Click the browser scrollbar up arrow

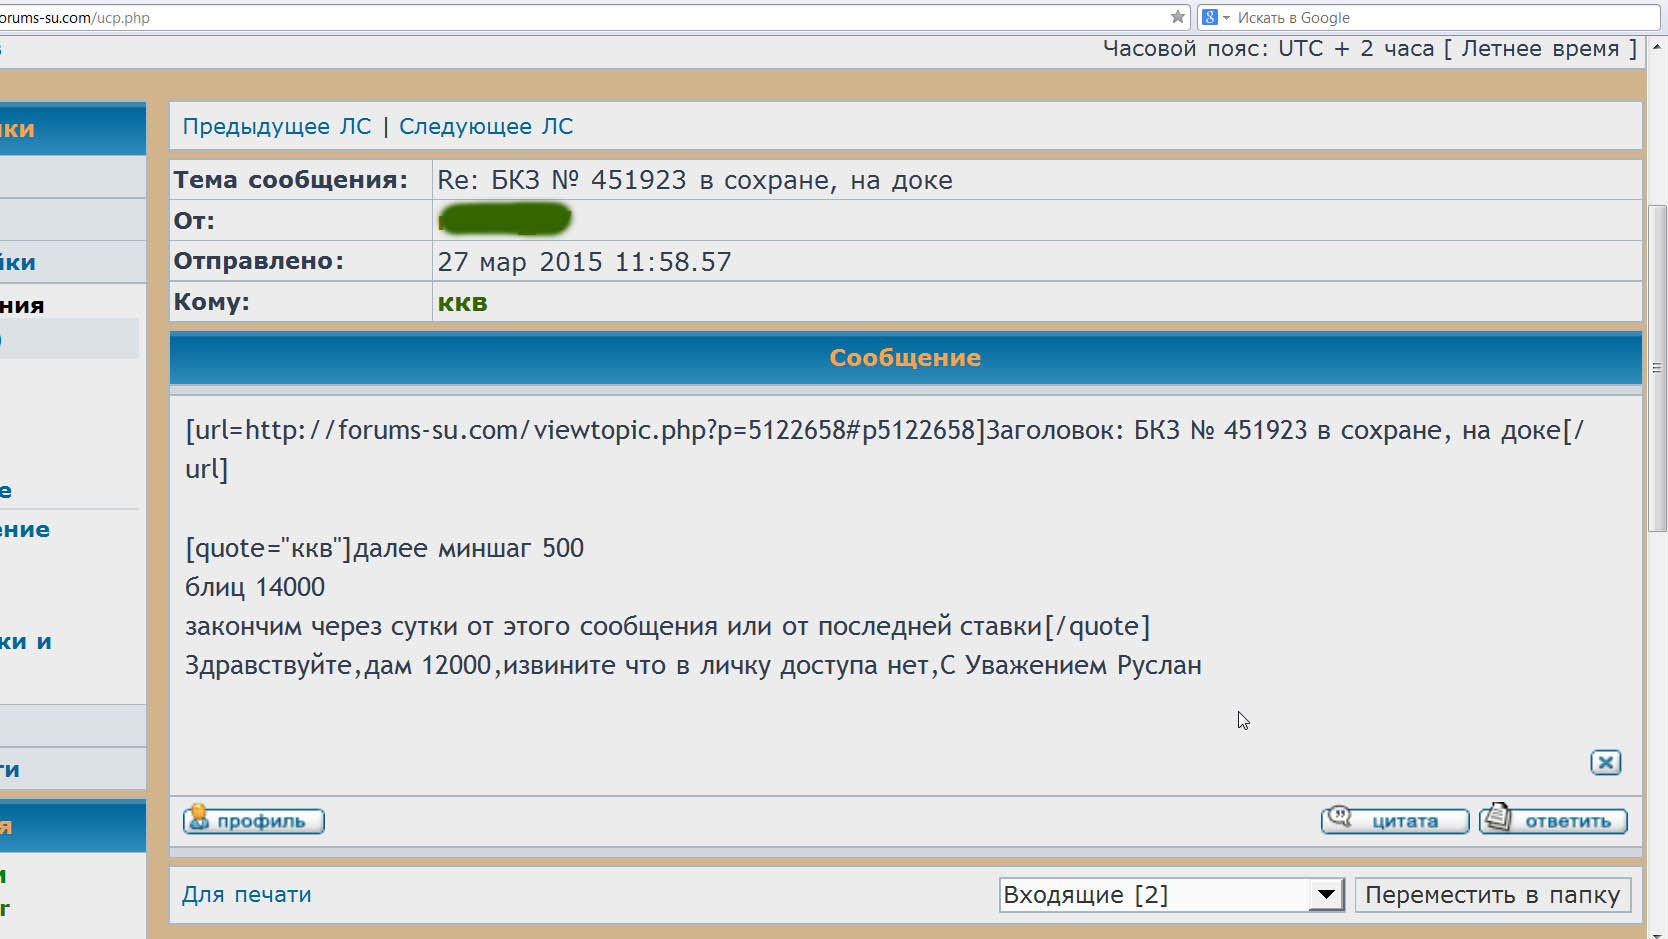pos(1657,46)
